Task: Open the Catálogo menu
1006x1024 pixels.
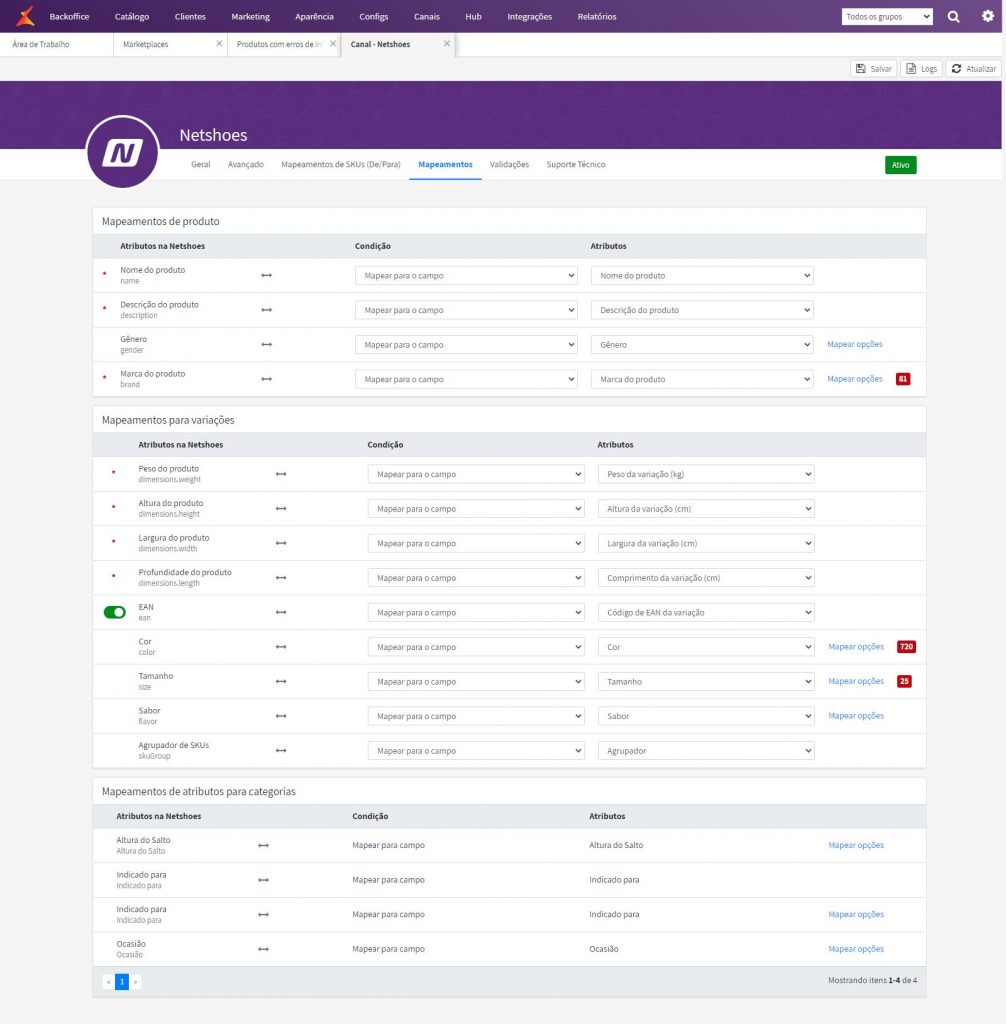Action: 132,16
